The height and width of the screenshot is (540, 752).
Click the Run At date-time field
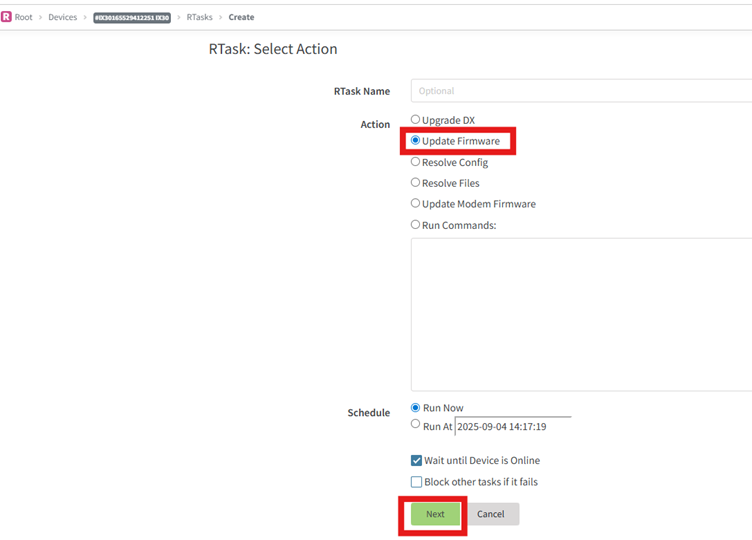[512, 426]
